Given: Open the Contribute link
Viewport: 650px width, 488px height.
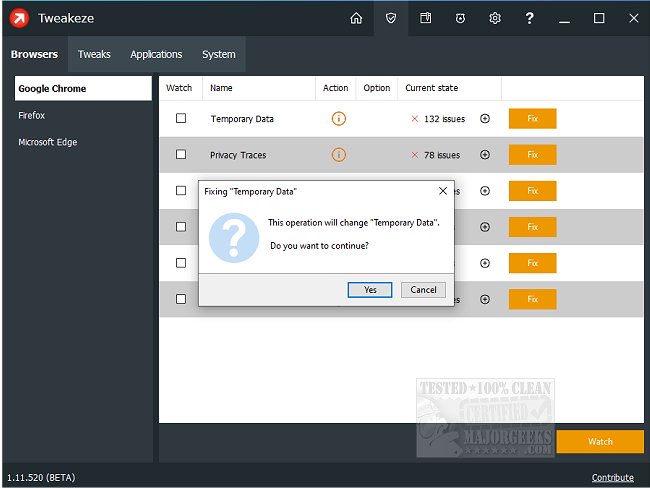Looking at the screenshot, I should pyautogui.click(x=612, y=478).
